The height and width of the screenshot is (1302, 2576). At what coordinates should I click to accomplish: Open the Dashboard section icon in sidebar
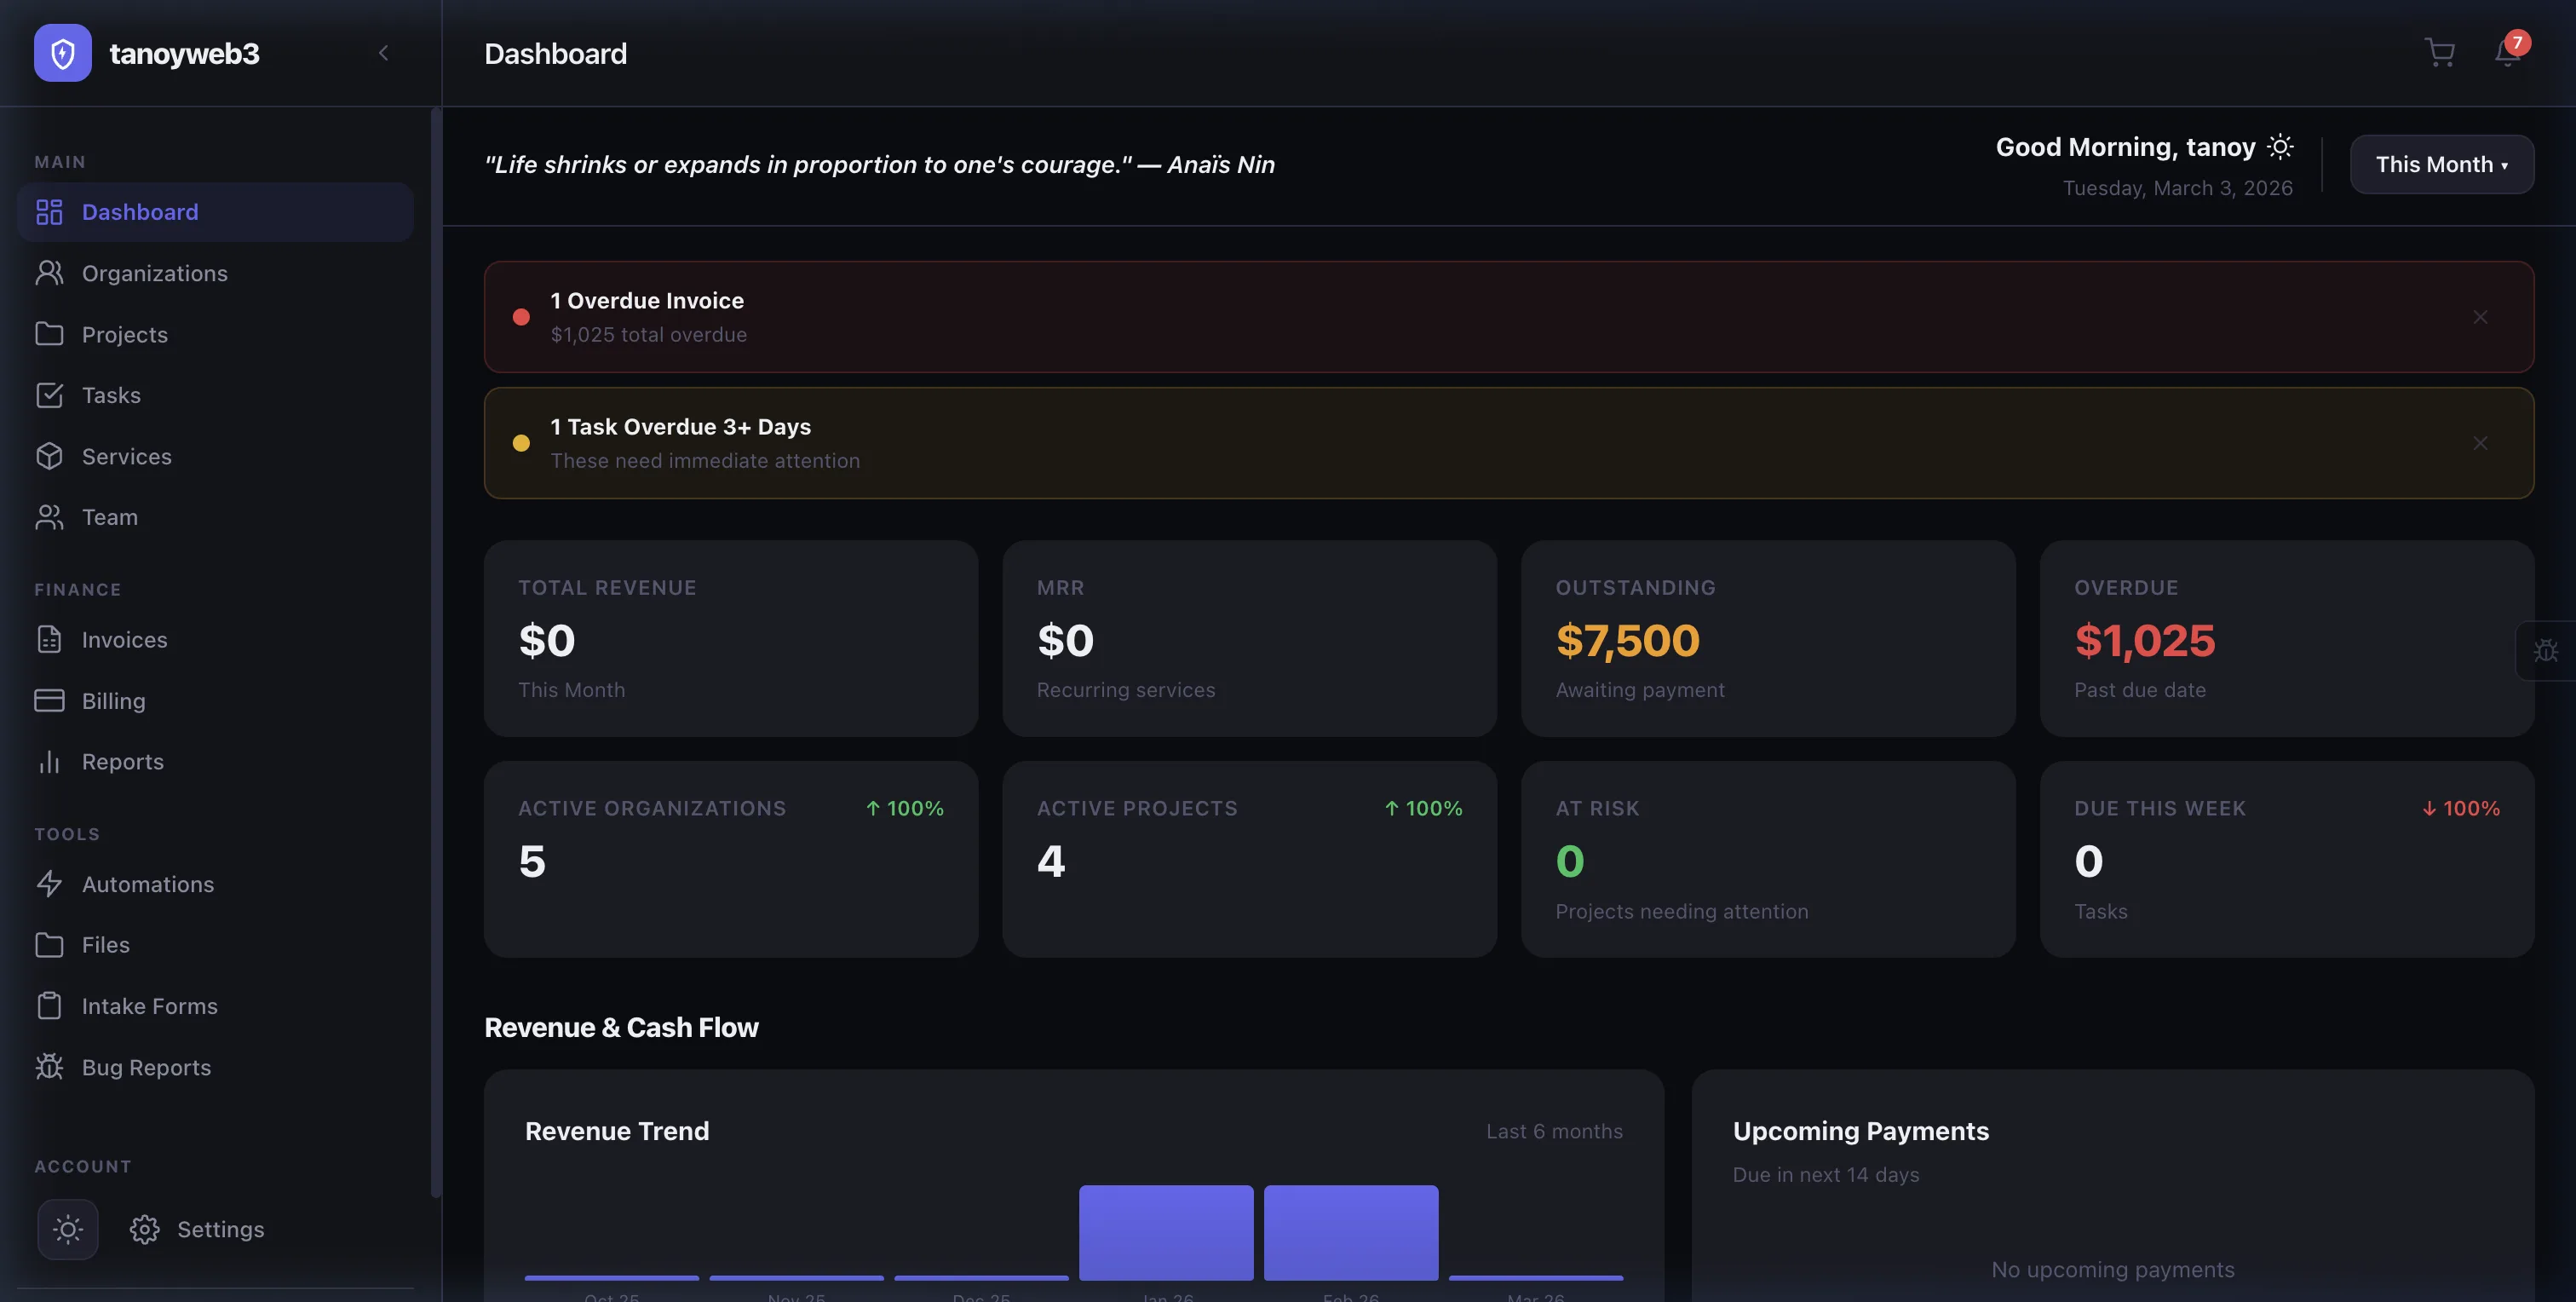50,212
